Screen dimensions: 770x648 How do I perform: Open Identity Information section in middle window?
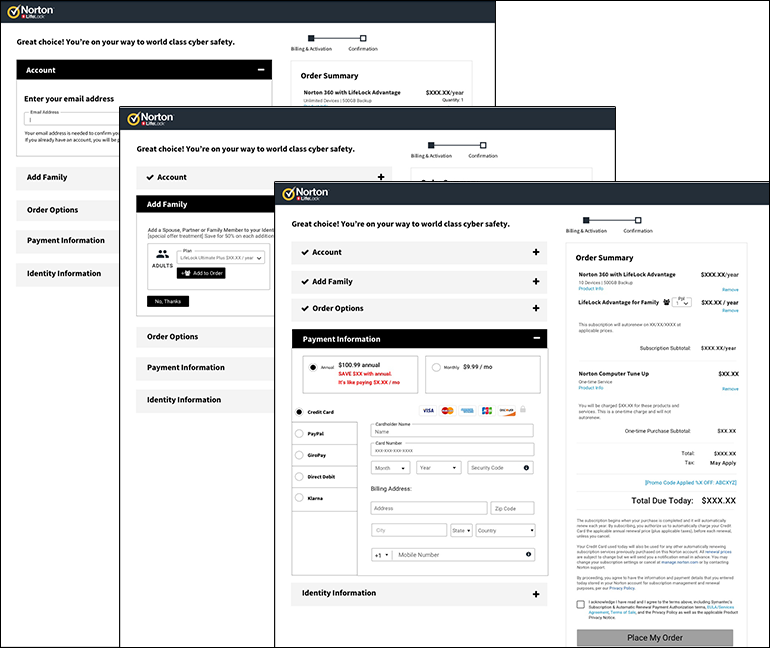[x=205, y=401]
